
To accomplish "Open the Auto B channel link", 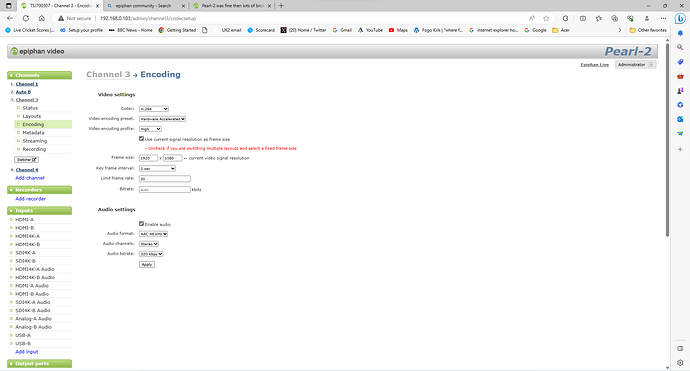I will (23, 92).
